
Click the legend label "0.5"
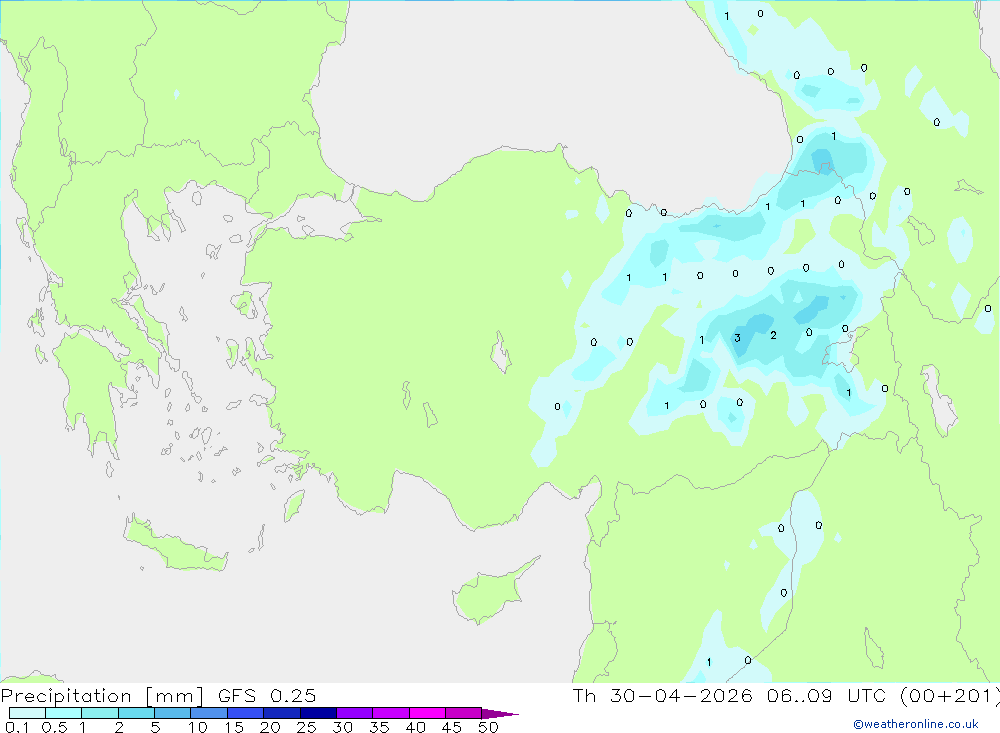click(x=54, y=727)
